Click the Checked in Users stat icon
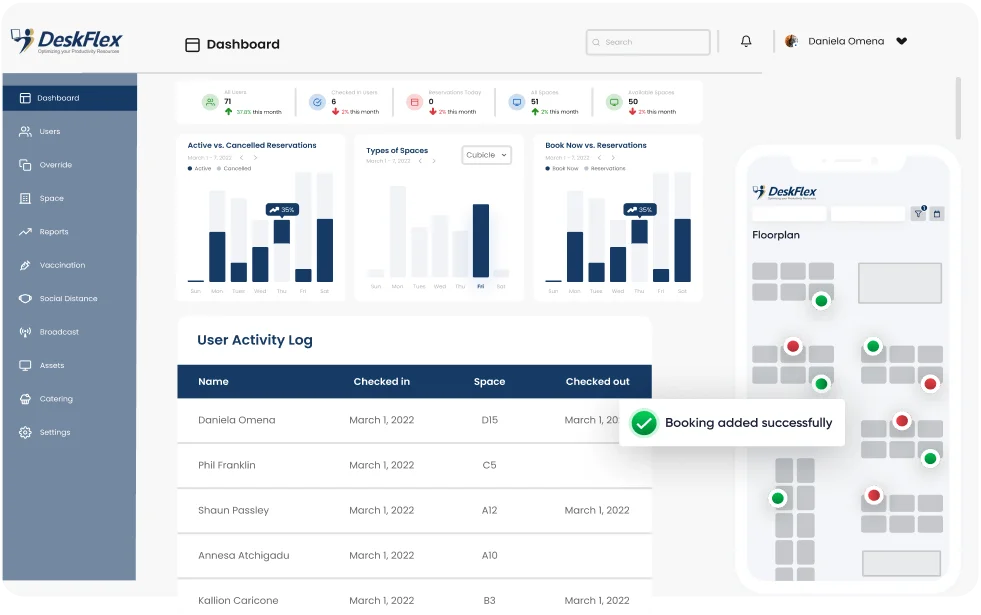Image resolution: width=981 pixels, height=615 pixels. tap(317, 102)
